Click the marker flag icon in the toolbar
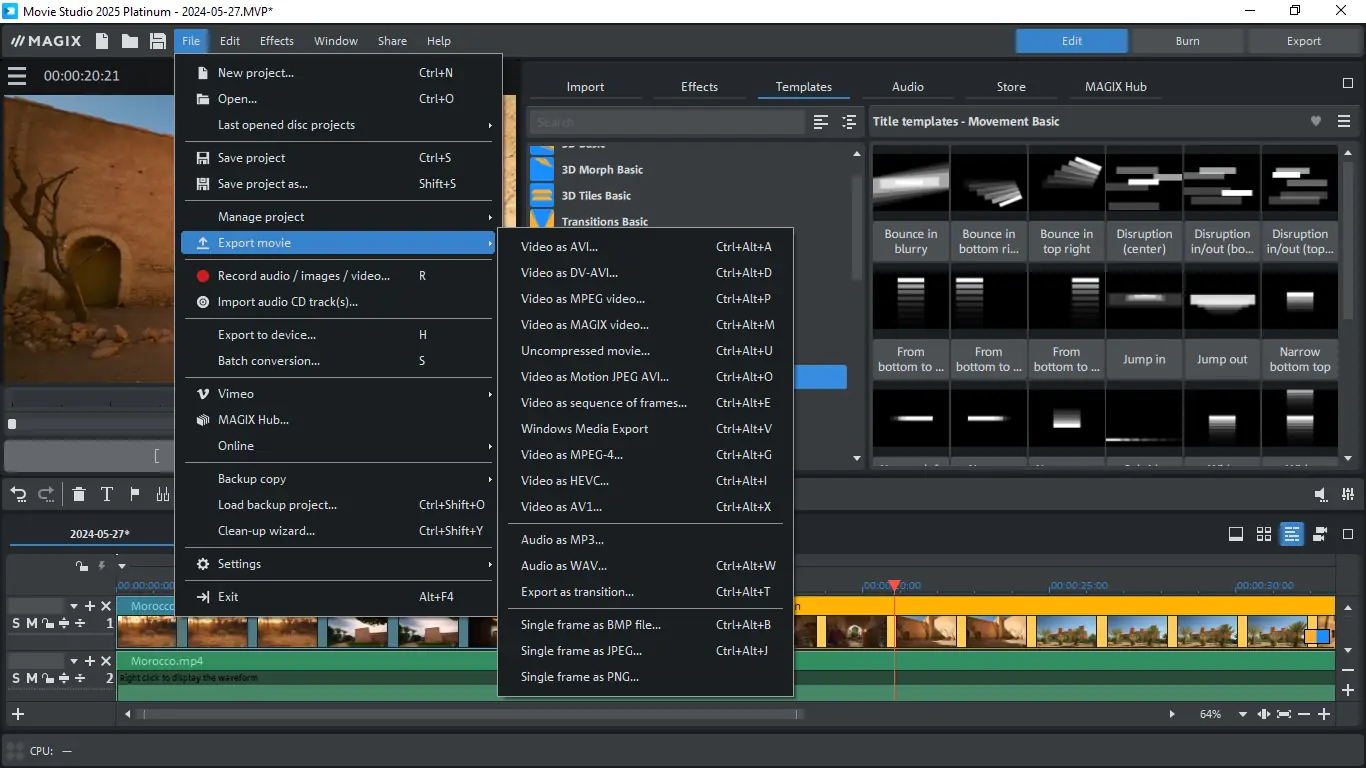1366x768 pixels. (133, 494)
